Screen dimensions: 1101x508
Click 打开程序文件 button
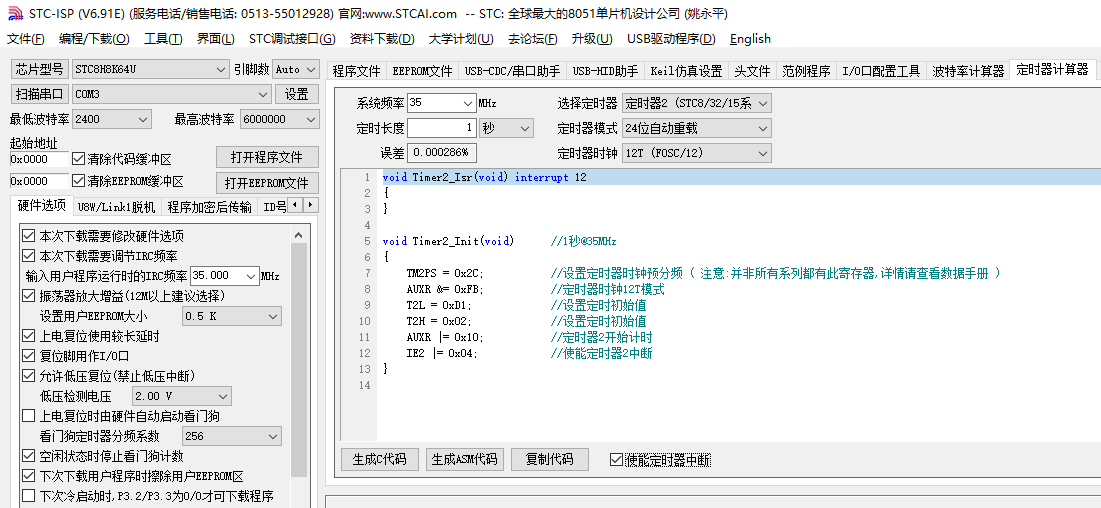point(267,157)
